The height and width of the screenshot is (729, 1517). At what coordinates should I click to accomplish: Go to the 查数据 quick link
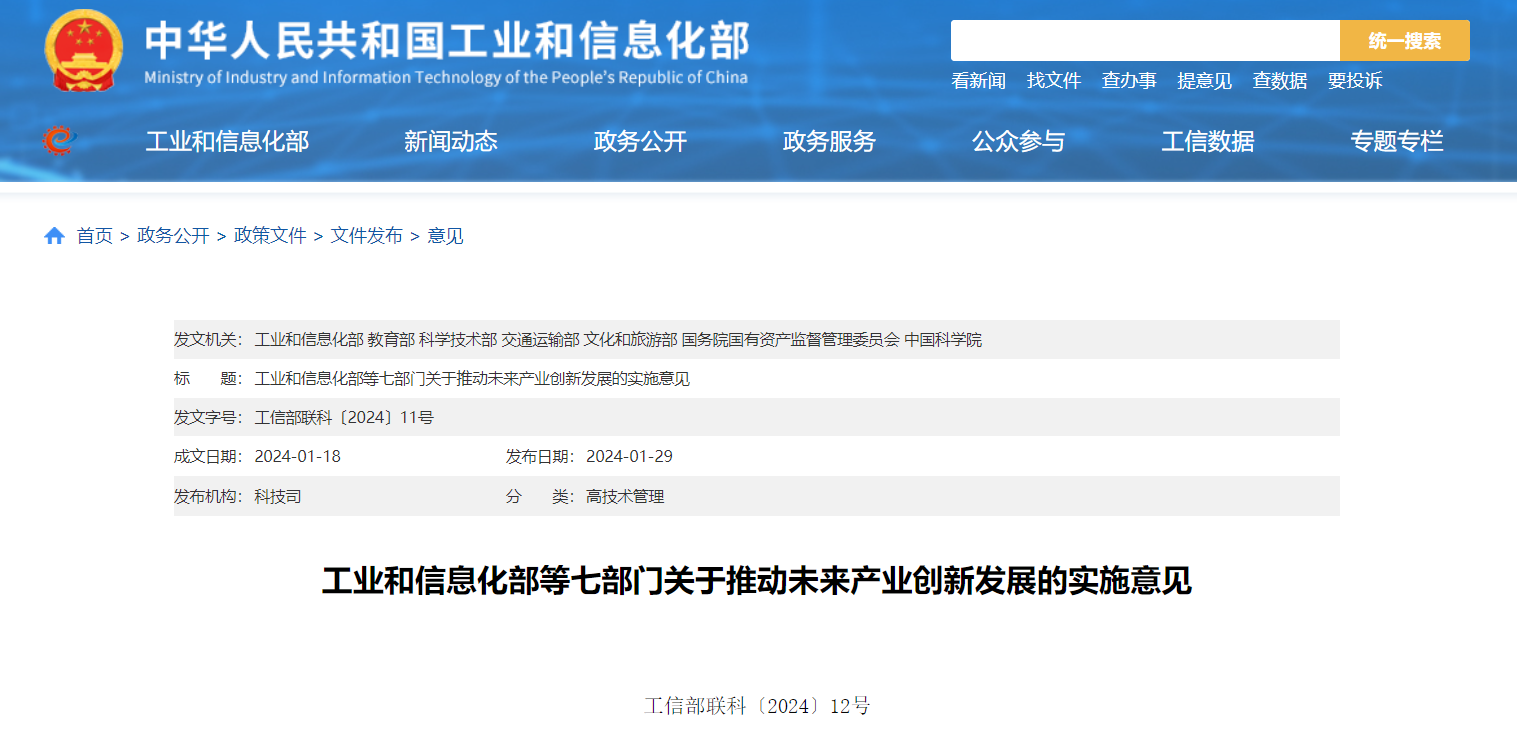click(x=1280, y=81)
